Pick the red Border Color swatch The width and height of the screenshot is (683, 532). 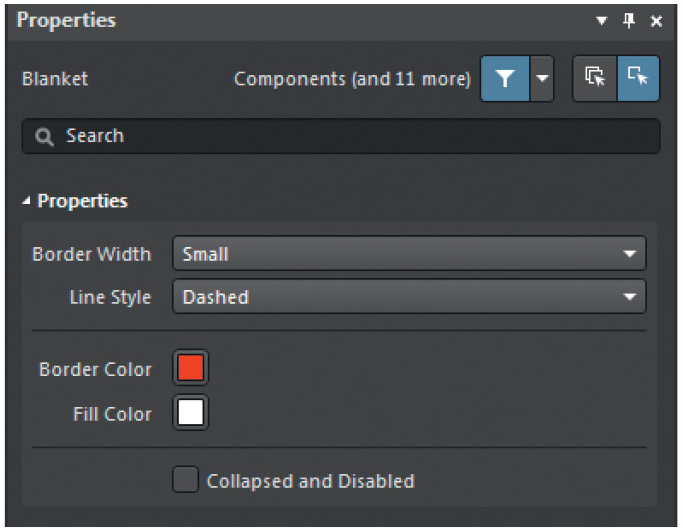[190, 368]
